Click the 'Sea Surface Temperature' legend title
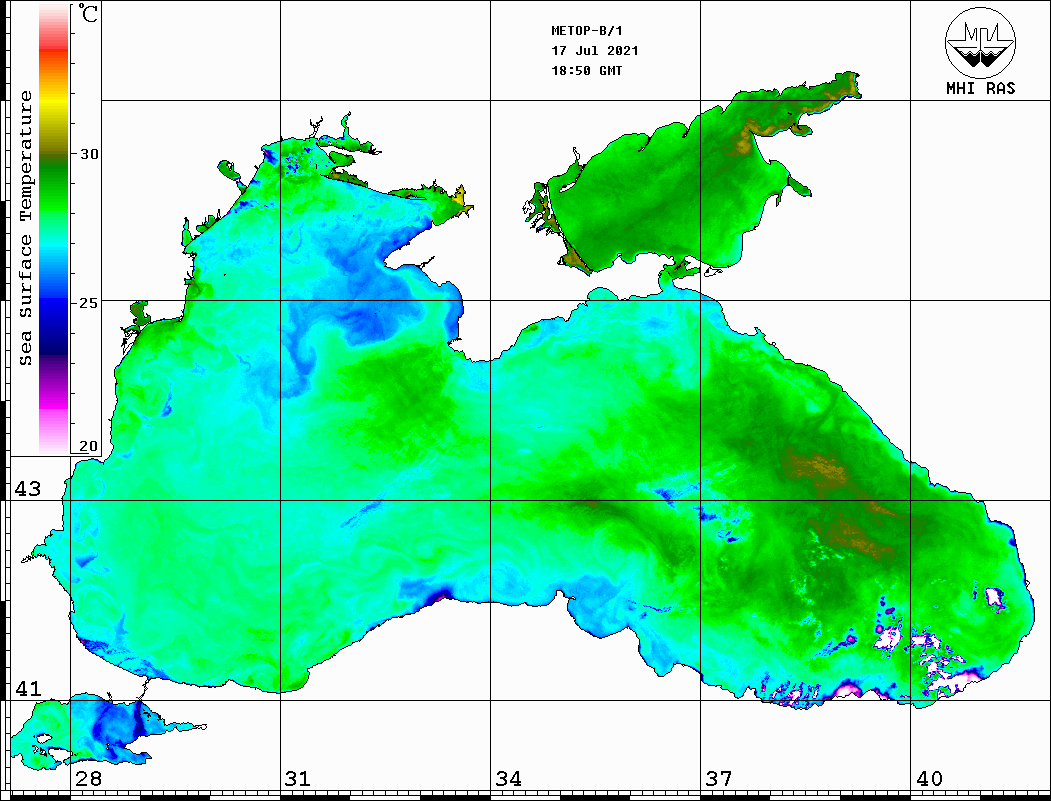Screen dimensions: 1051x801 point(25,229)
